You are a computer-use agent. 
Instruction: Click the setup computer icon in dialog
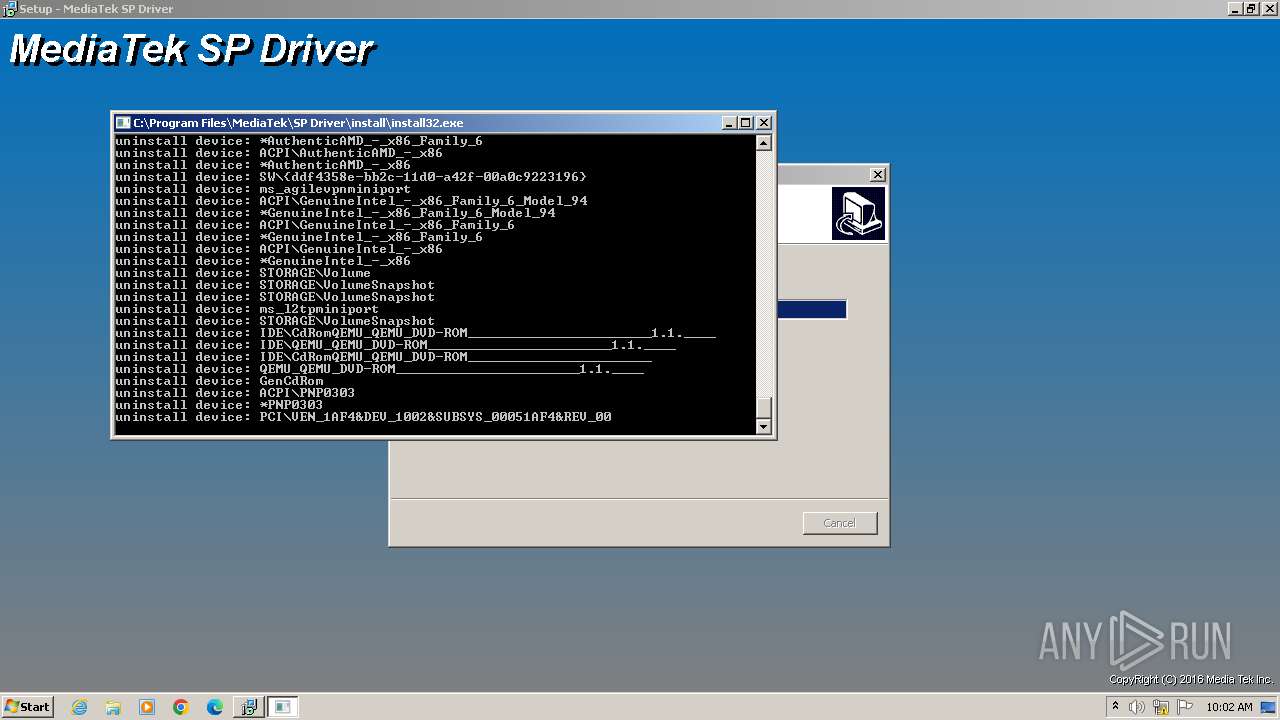coord(858,214)
